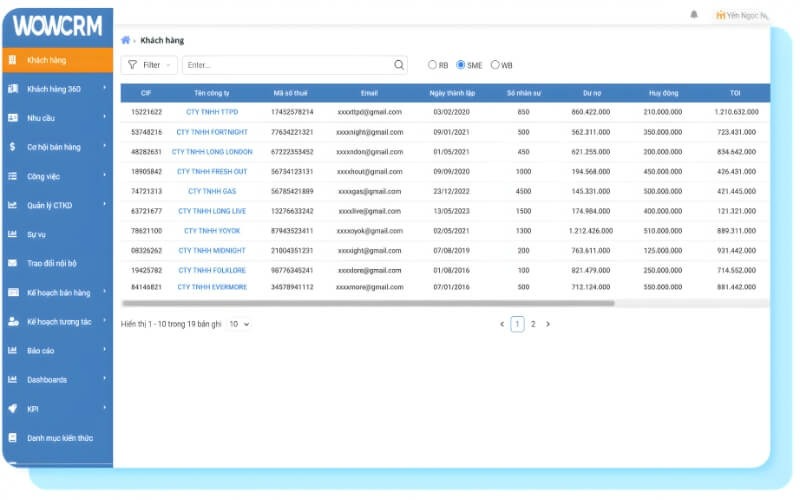Click the KPI rocket icon in sidebar
This screenshot has width=800, height=500.
tap(12, 409)
